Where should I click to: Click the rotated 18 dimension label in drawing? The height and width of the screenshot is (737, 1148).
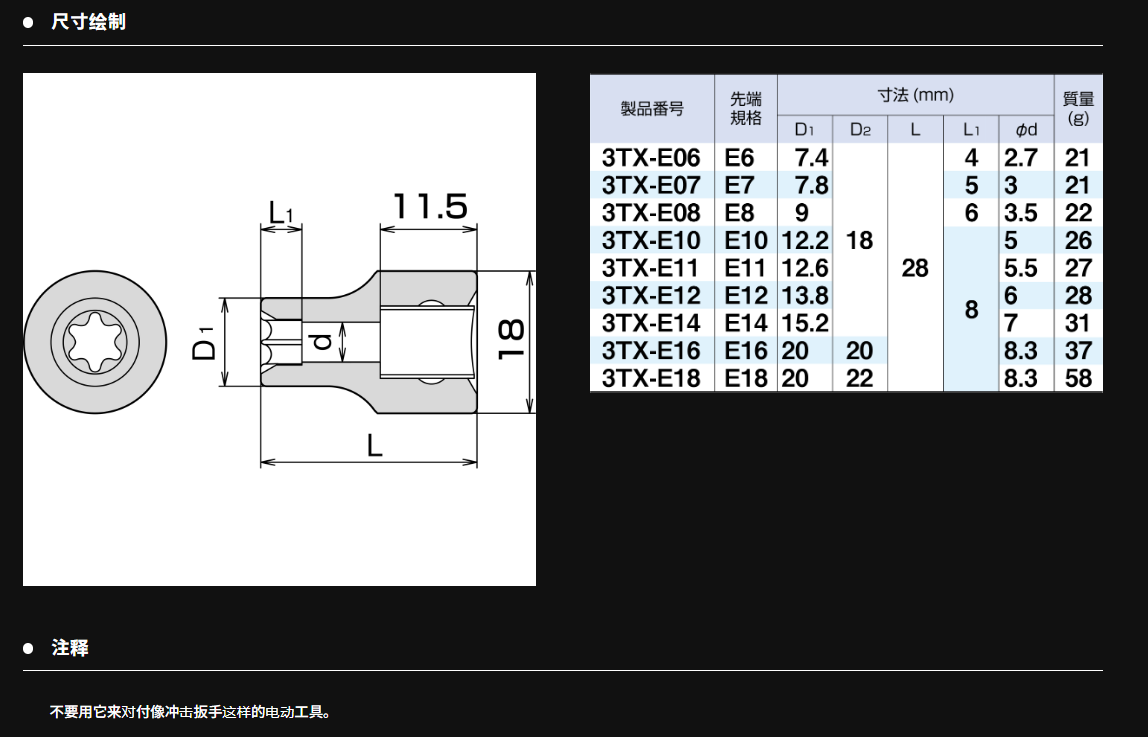511,341
